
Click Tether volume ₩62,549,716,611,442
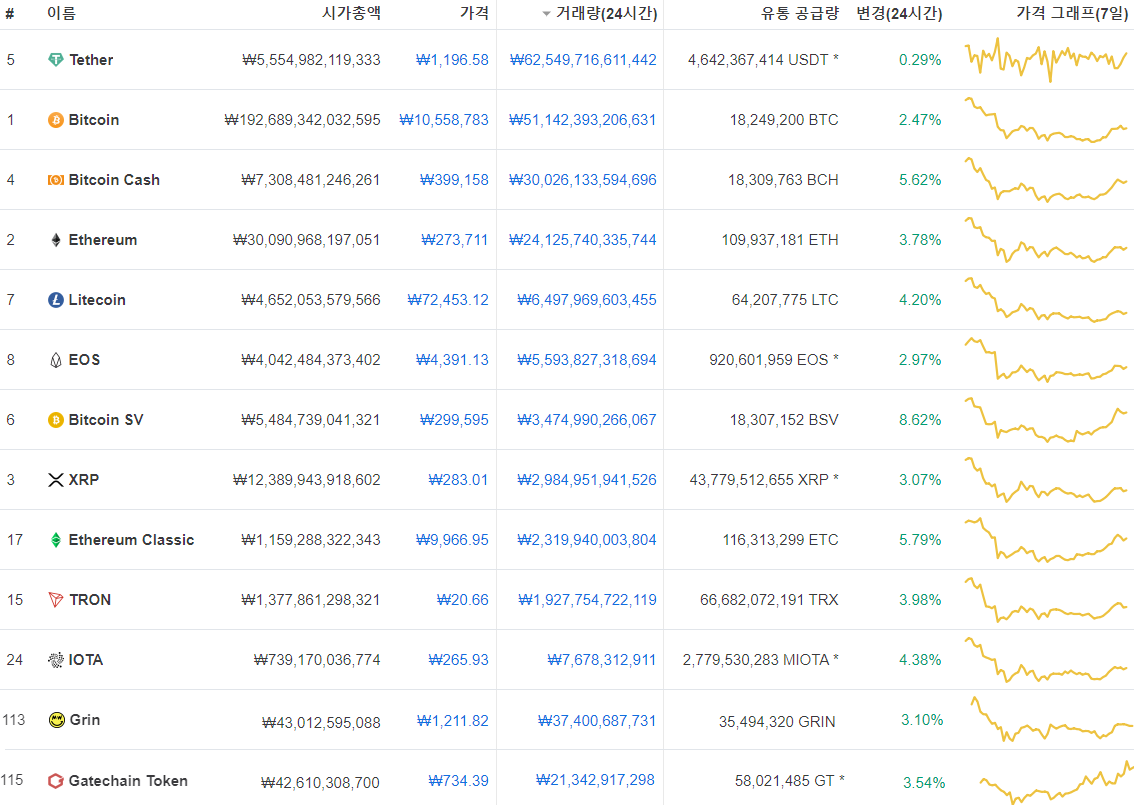click(583, 60)
